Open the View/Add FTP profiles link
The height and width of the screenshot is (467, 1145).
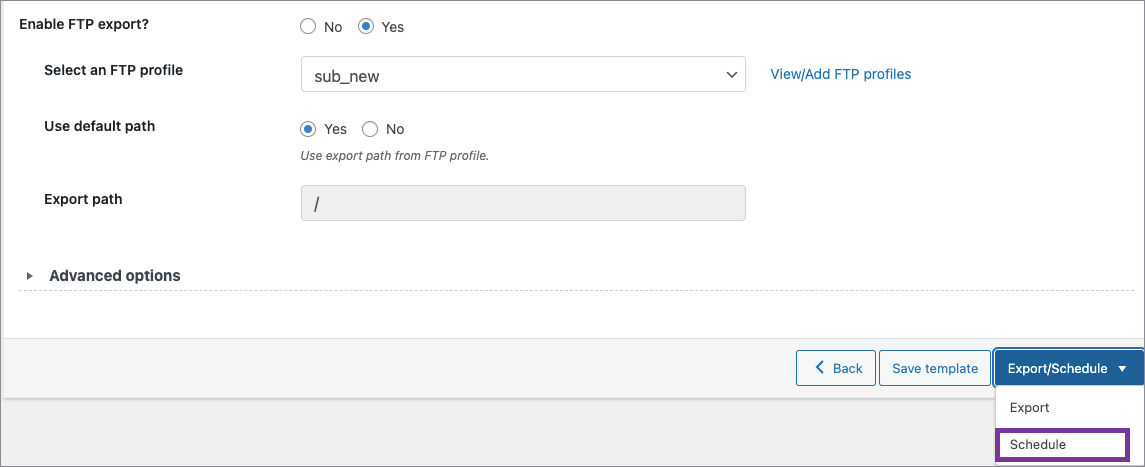coord(840,74)
